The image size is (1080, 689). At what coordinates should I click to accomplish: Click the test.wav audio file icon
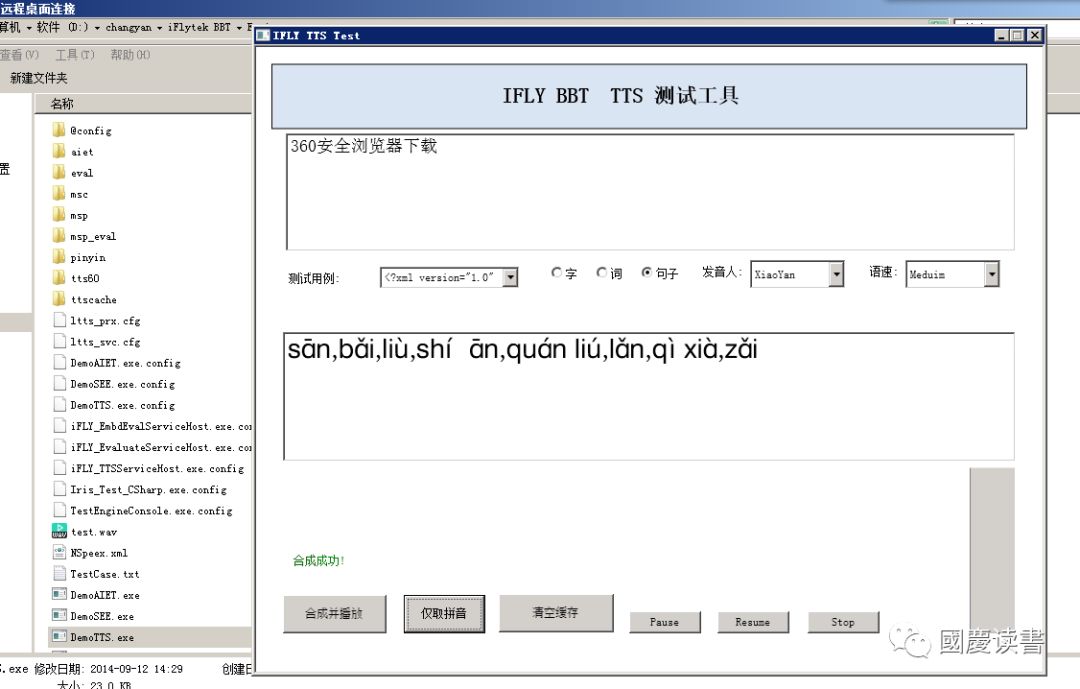point(59,531)
